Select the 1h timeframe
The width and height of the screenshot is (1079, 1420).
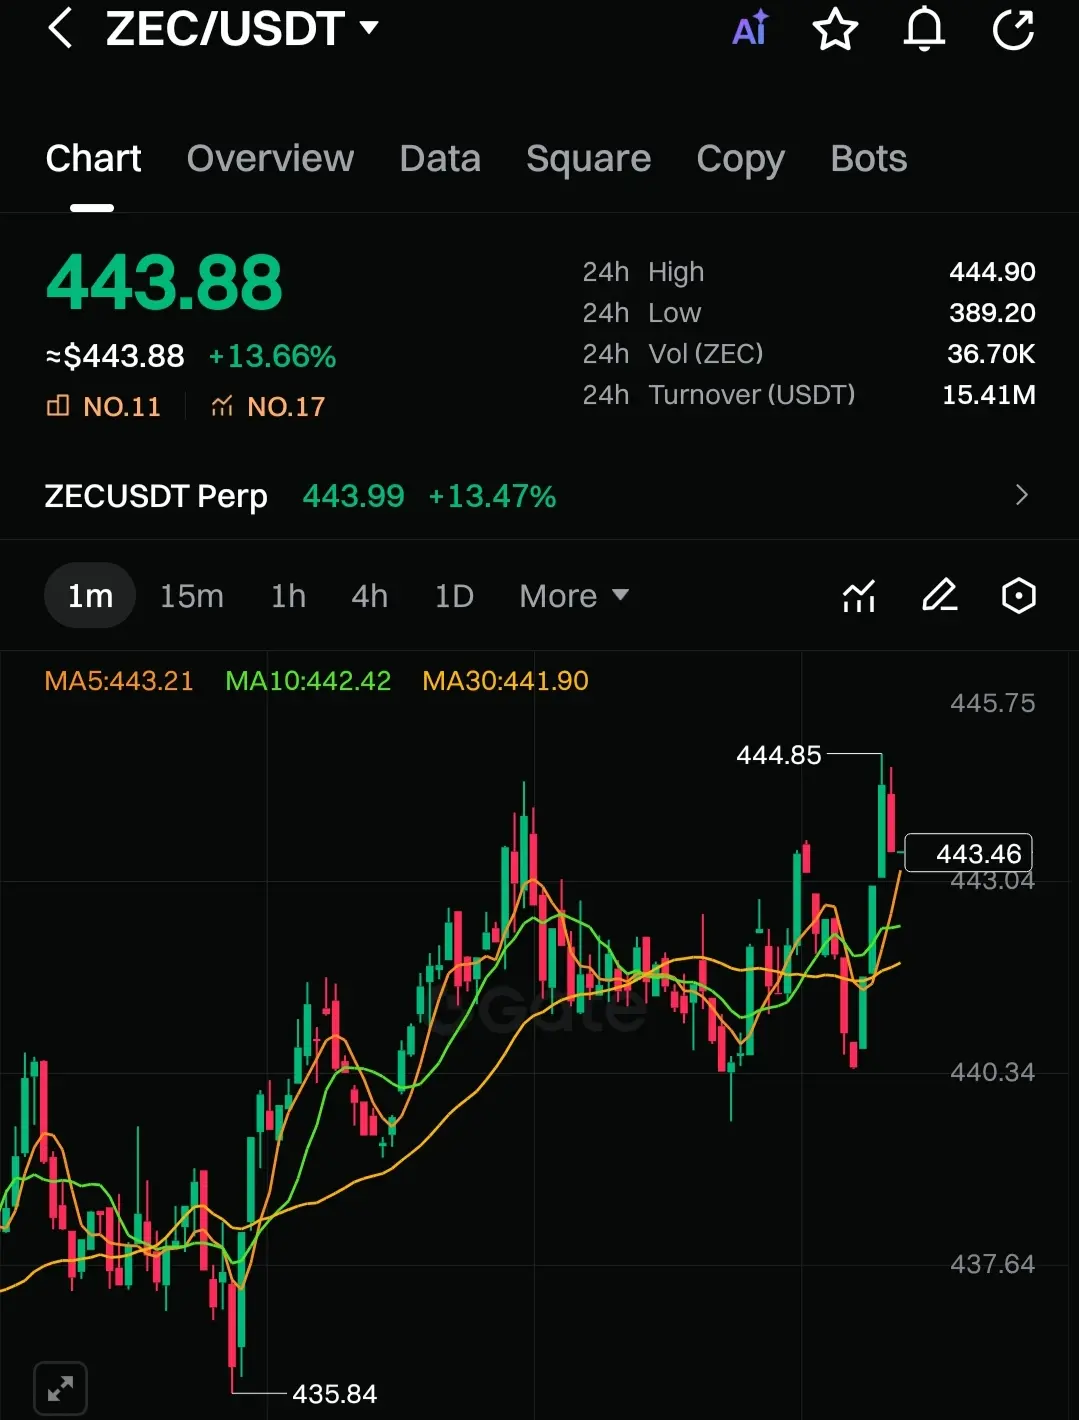[x=288, y=596]
